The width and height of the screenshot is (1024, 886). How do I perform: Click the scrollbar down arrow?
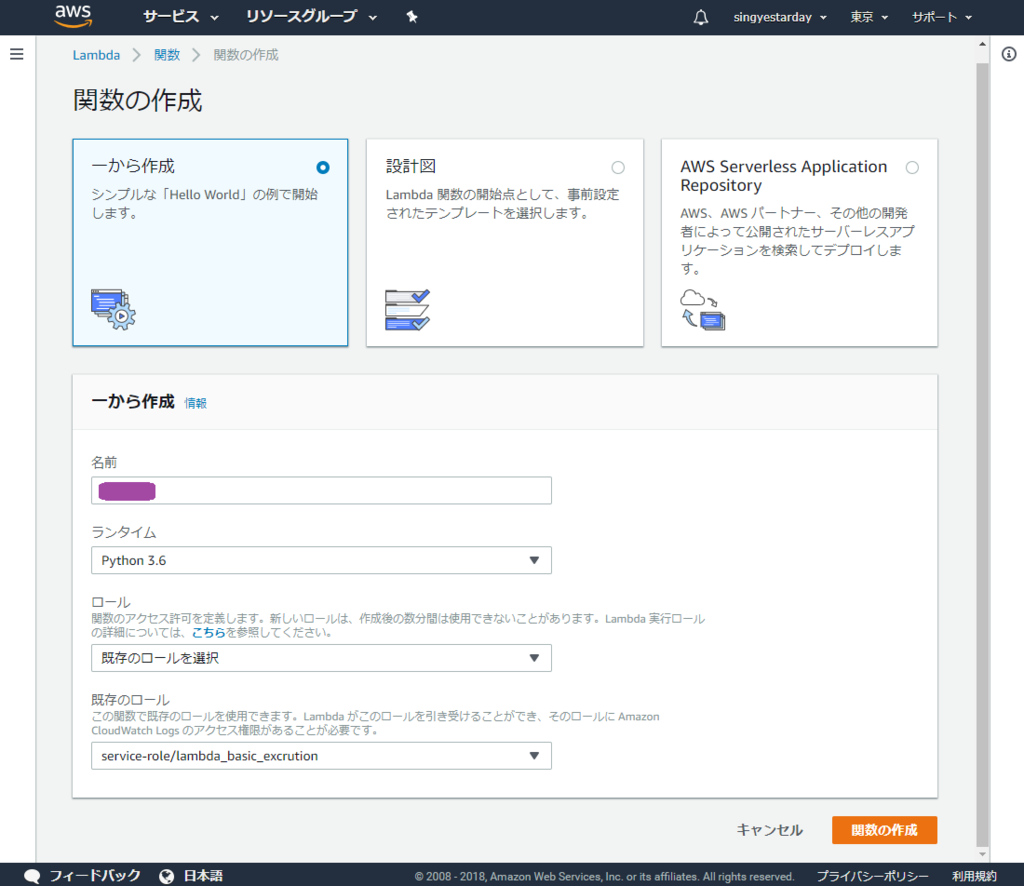[x=982, y=854]
